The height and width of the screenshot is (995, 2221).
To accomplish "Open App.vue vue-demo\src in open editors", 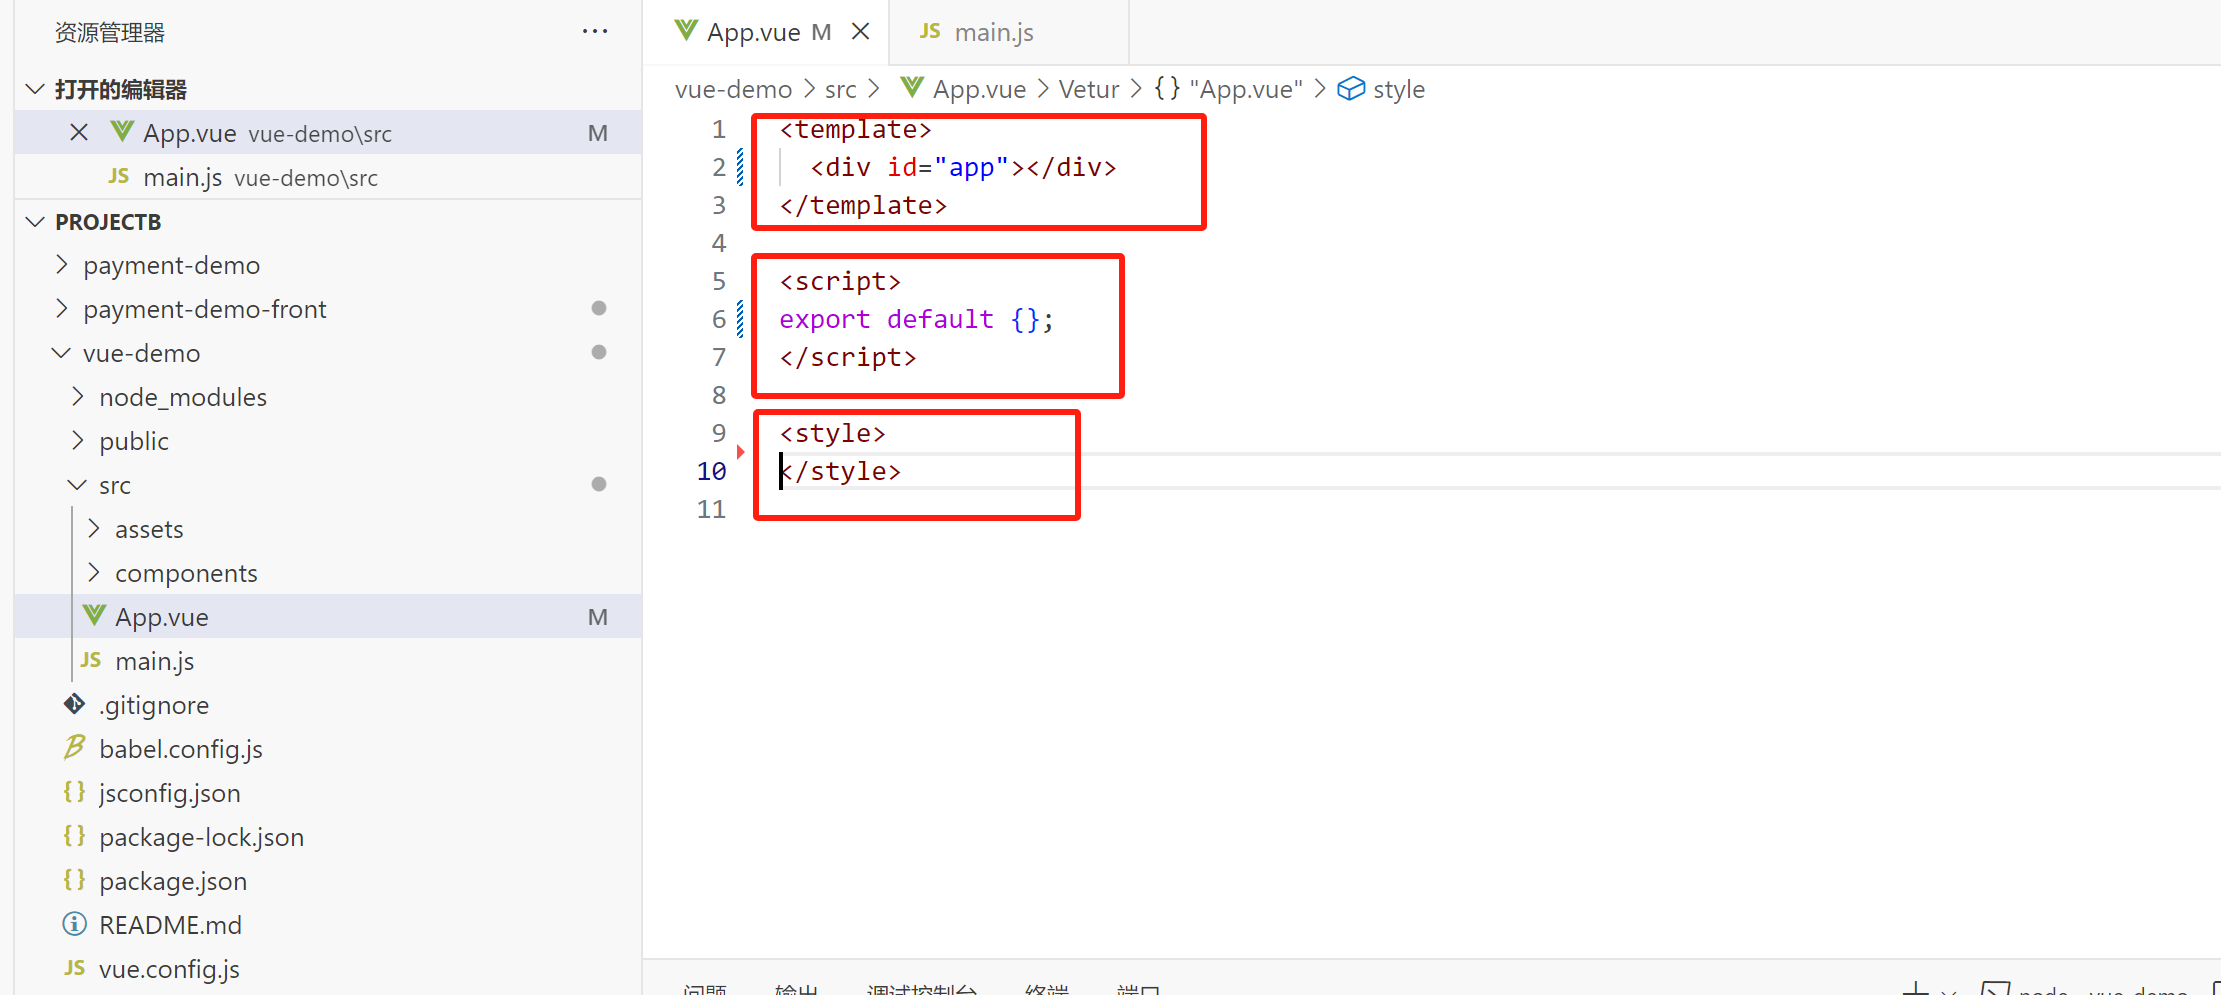I will (328, 133).
